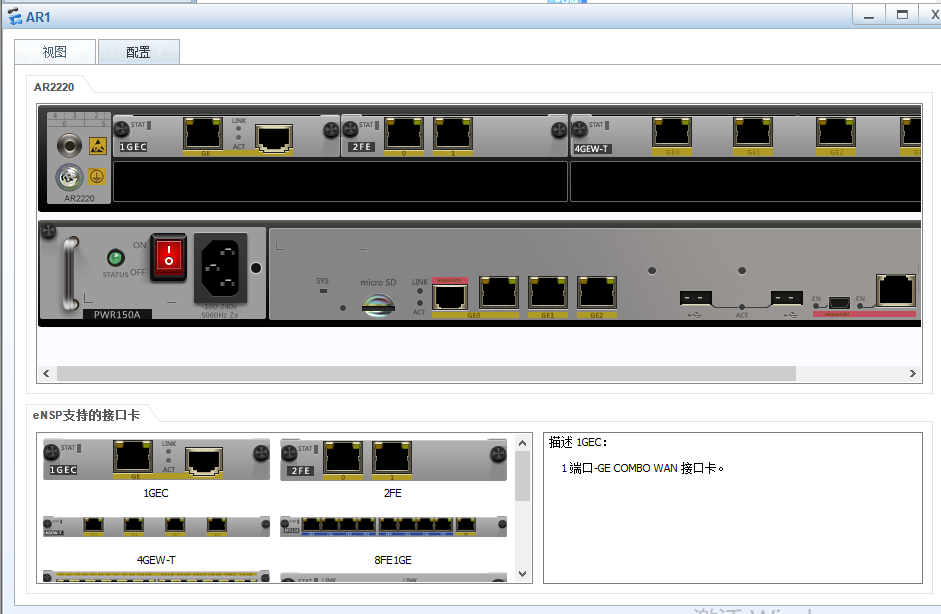Click the 8FE1GE label in card list
Viewport: 941px width, 614px height.
pyautogui.click(x=393, y=560)
